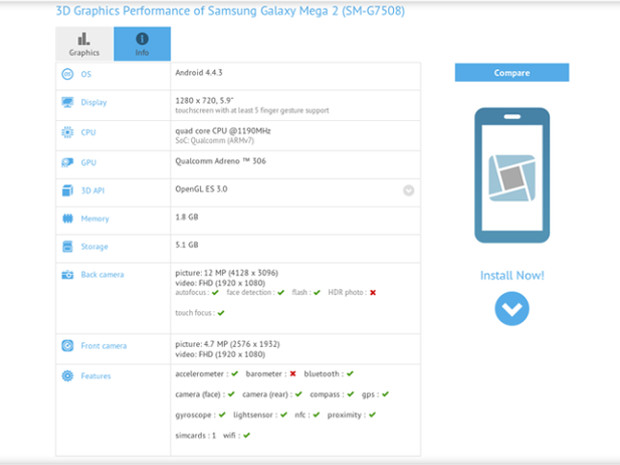Click the quad core CPU @1190MHz text

tap(223, 131)
